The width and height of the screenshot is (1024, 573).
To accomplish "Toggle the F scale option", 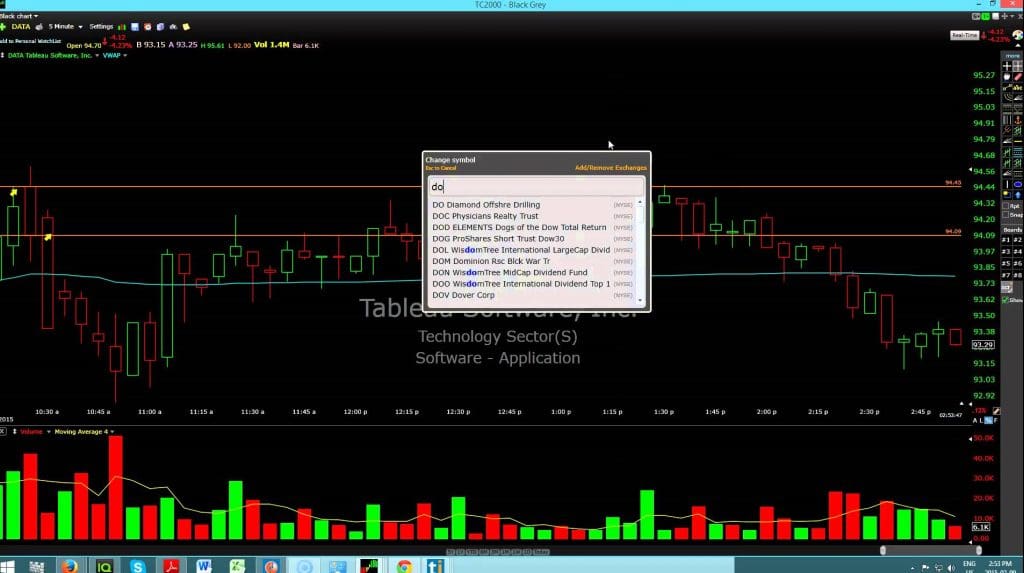I will pos(996,421).
